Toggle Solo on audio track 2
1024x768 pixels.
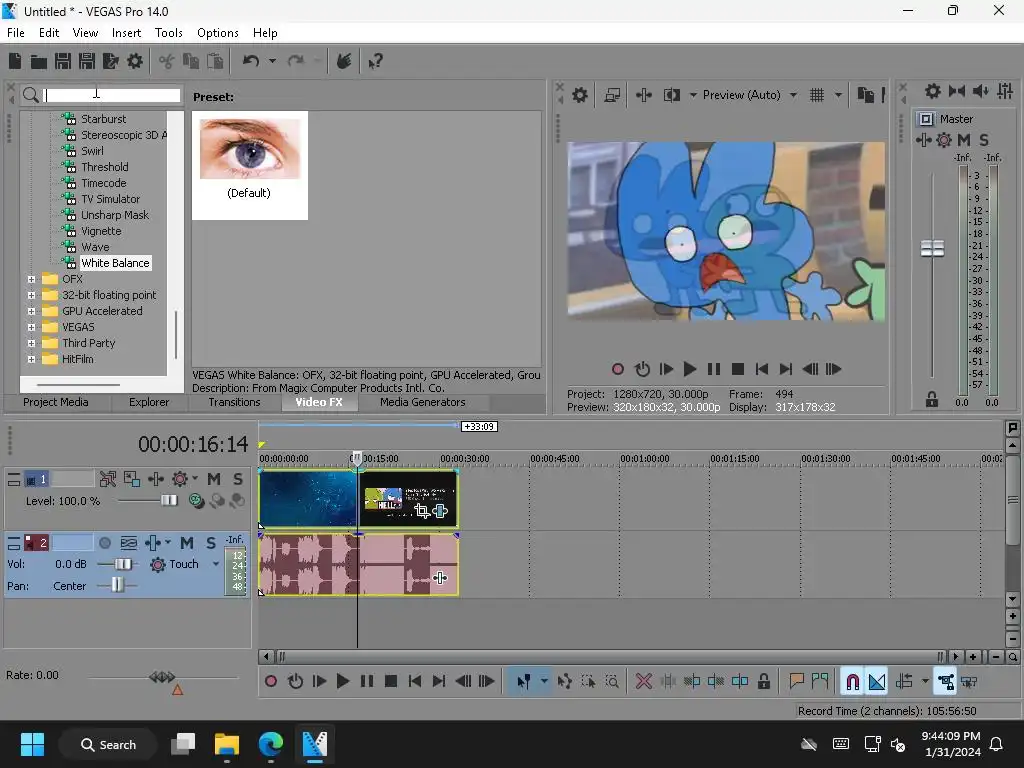210,543
